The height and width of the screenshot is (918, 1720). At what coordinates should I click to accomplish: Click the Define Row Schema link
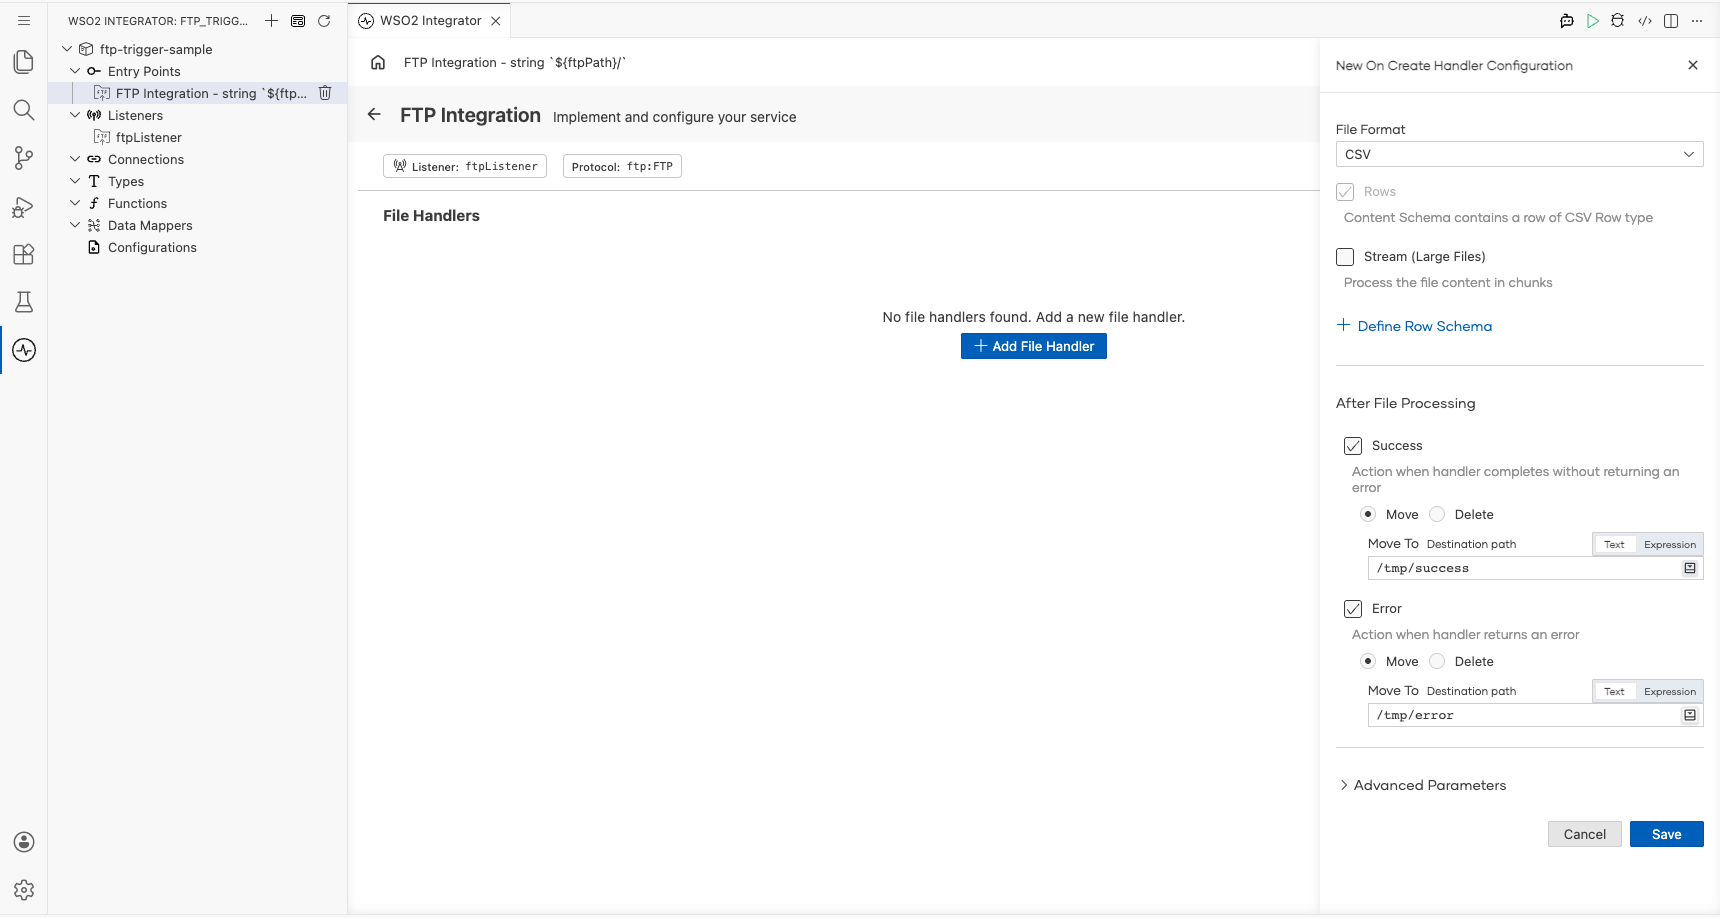pyautogui.click(x=1414, y=326)
